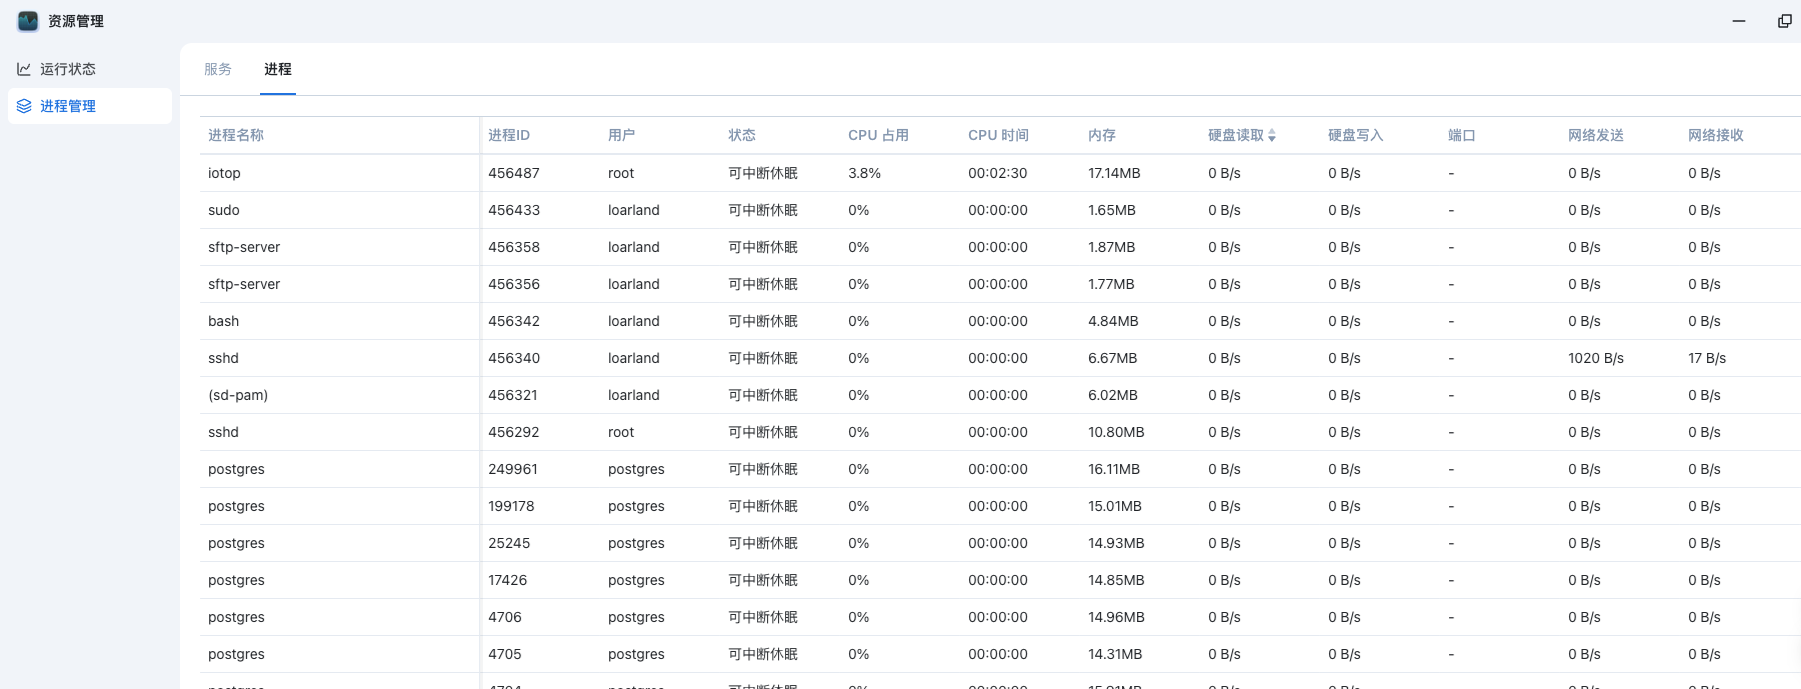Click the 14.85MB memory value
The image size is (1801, 689).
[x=1116, y=580]
